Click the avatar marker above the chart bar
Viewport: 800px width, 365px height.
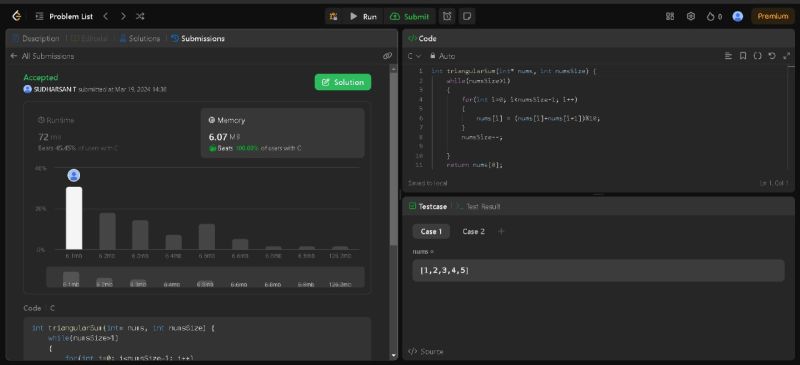point(74,176)
